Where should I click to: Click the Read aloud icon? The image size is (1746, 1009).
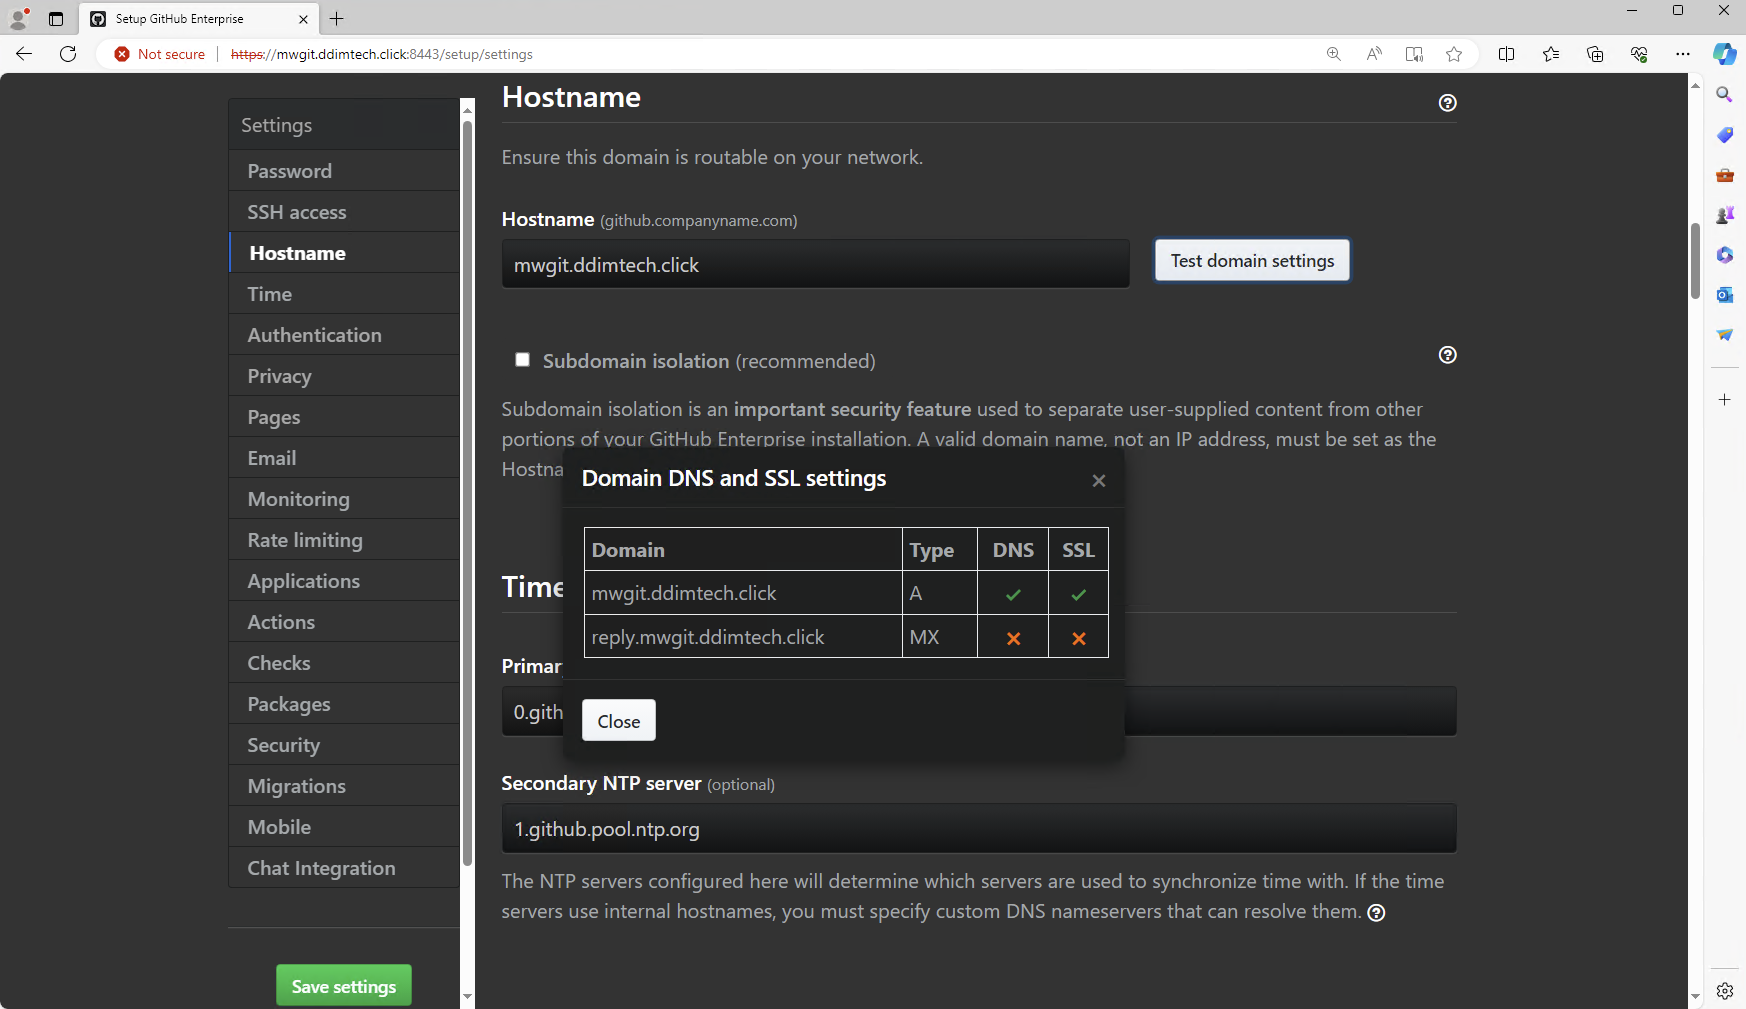click(1374, 54)
